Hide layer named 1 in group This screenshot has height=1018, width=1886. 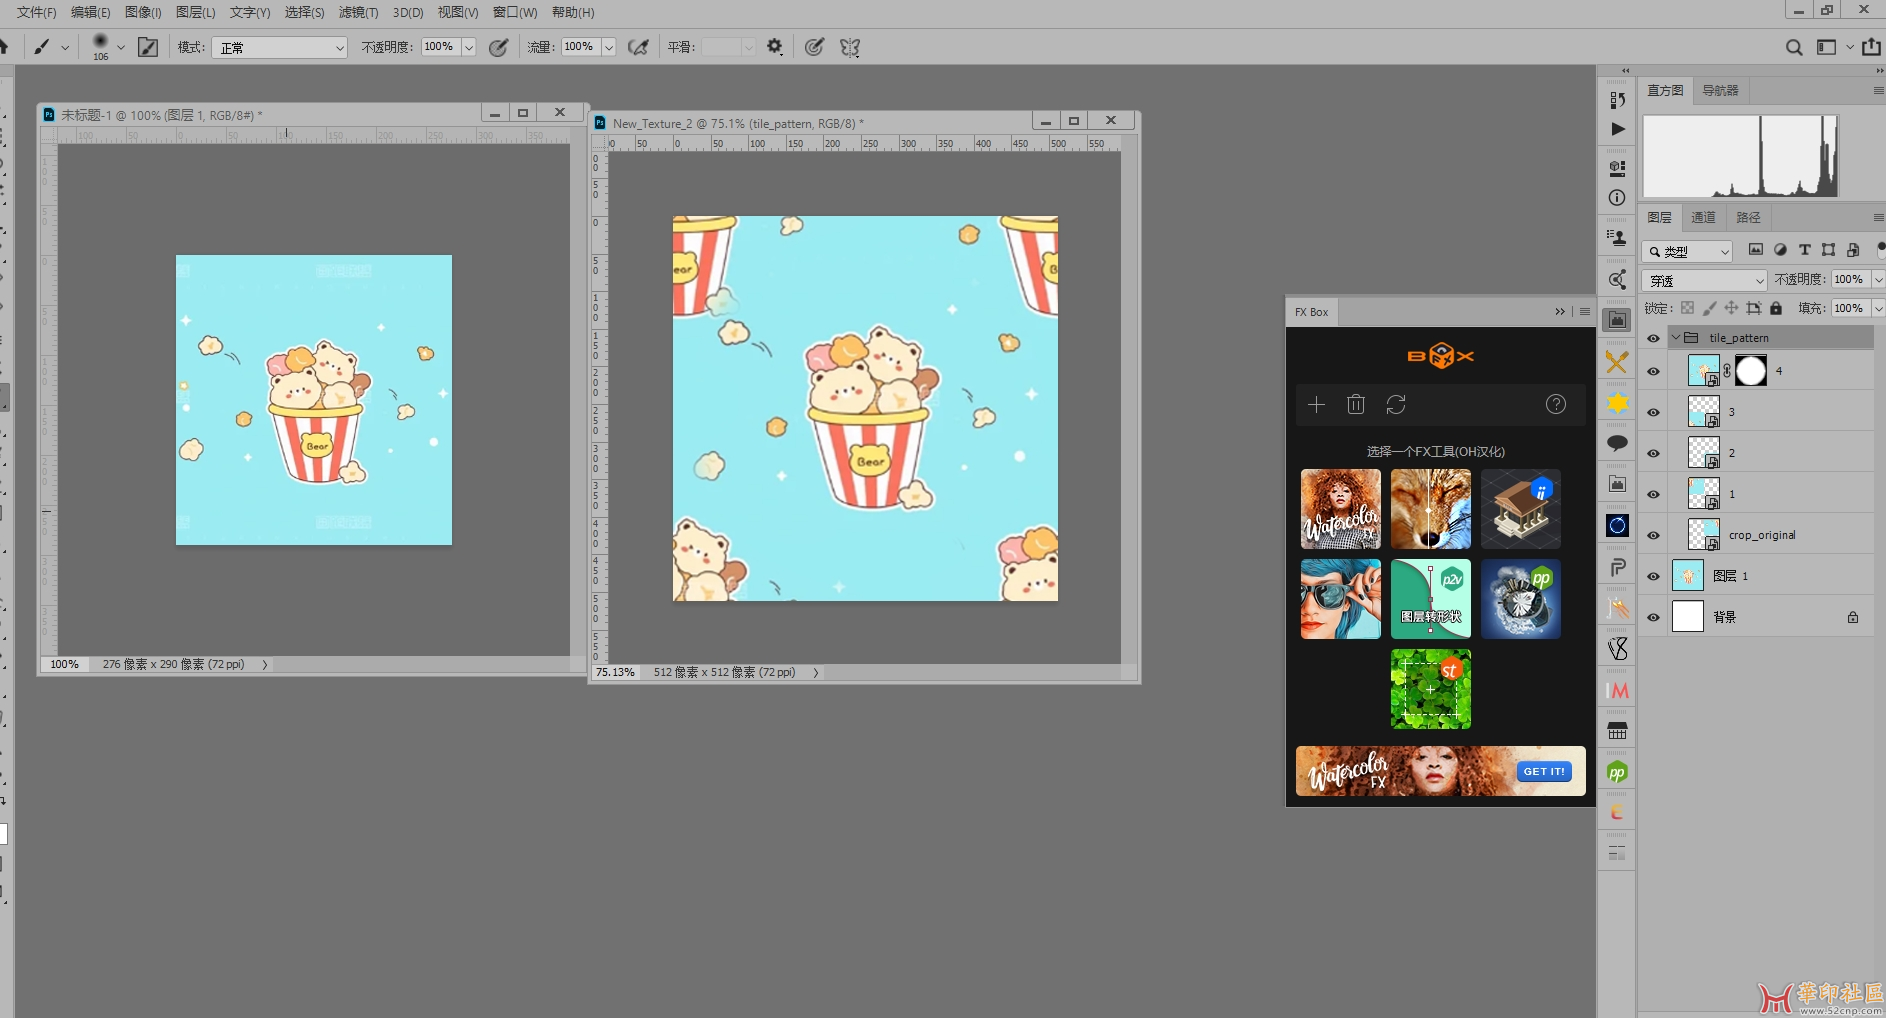(x=1653, y=494)
